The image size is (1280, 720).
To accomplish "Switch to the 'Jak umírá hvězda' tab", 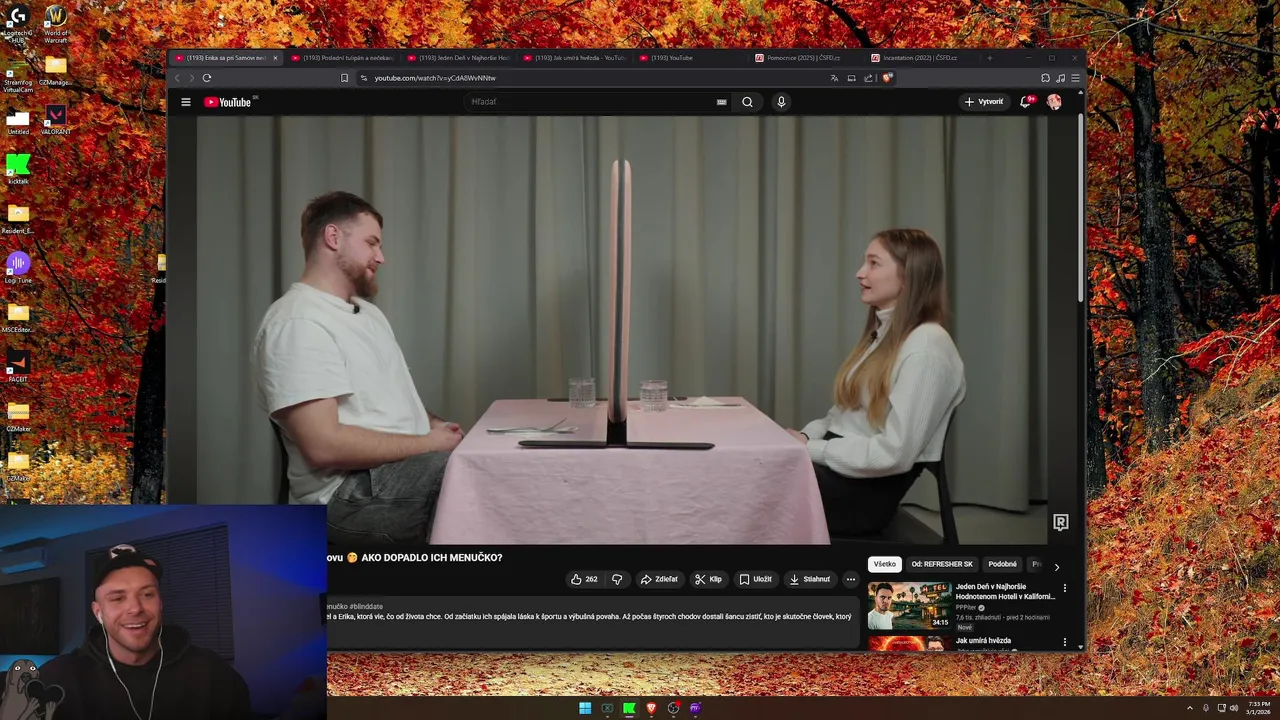I will (x=575, y=58).
